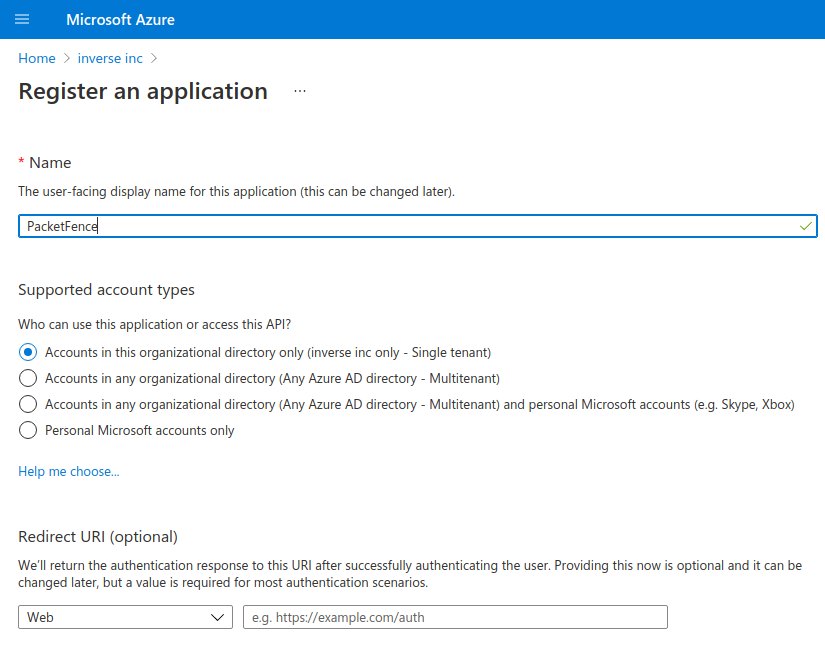Image resolution: width=825 pixels, height=647 pixels.
Task: Enable Multitenant and personal Microsoft accounts option
Action: 27,404
